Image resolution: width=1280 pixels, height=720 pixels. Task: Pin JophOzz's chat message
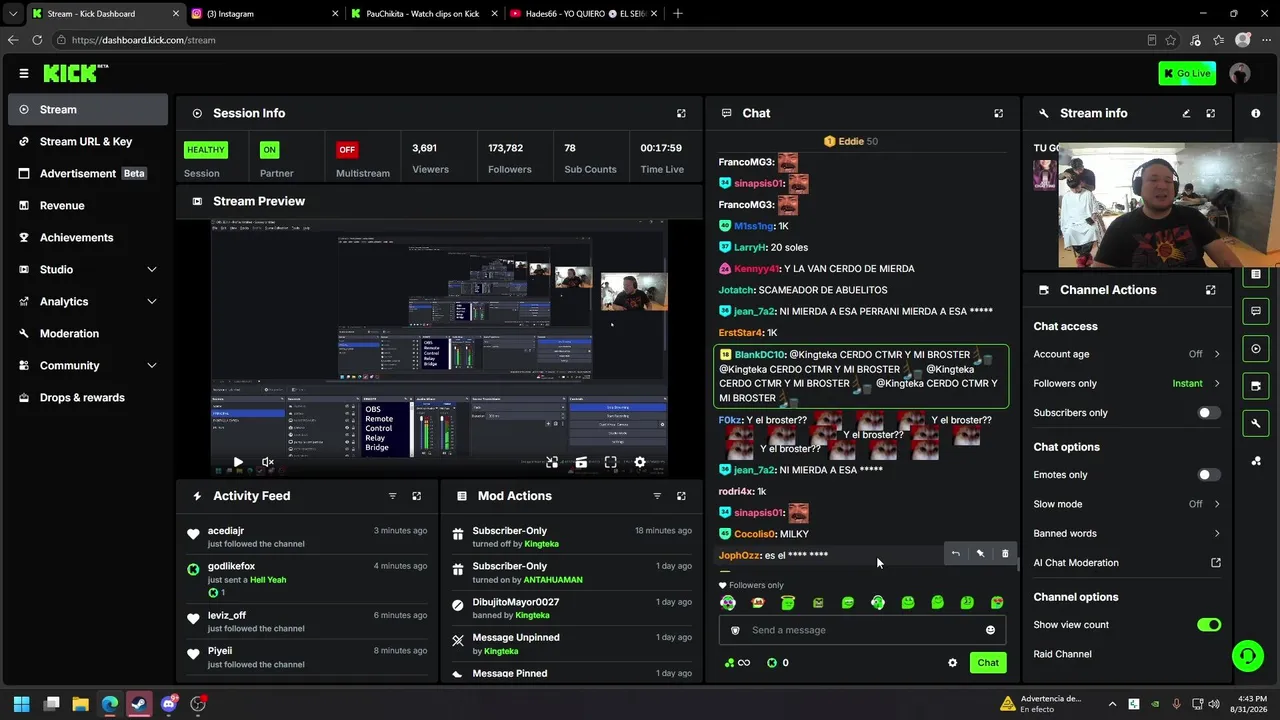[x=980, y=554]
